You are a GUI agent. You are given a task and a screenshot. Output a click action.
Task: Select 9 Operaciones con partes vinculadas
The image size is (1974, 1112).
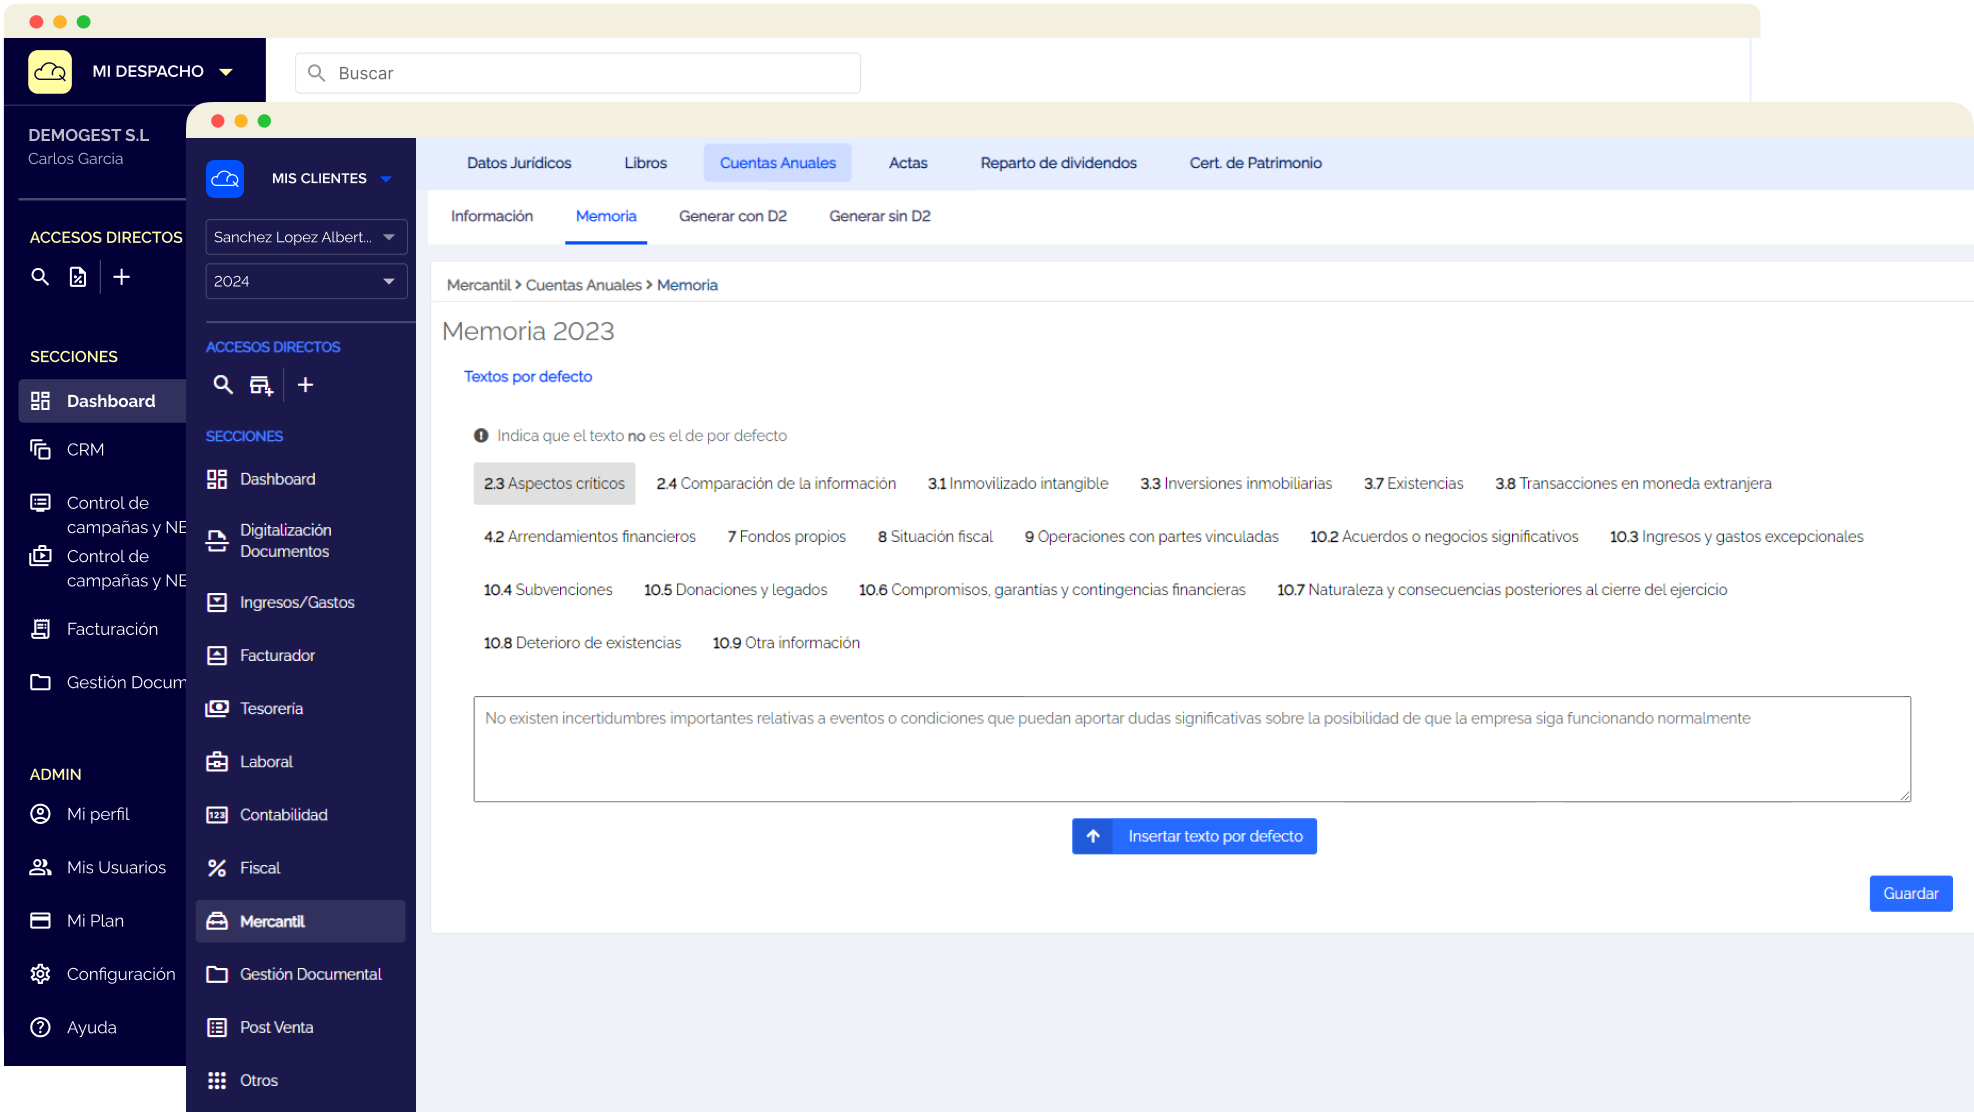(1151, 536)
